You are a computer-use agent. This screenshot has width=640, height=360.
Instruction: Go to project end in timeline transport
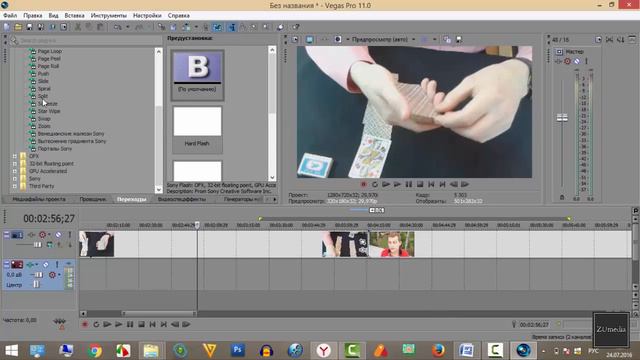tap(164, 324)
